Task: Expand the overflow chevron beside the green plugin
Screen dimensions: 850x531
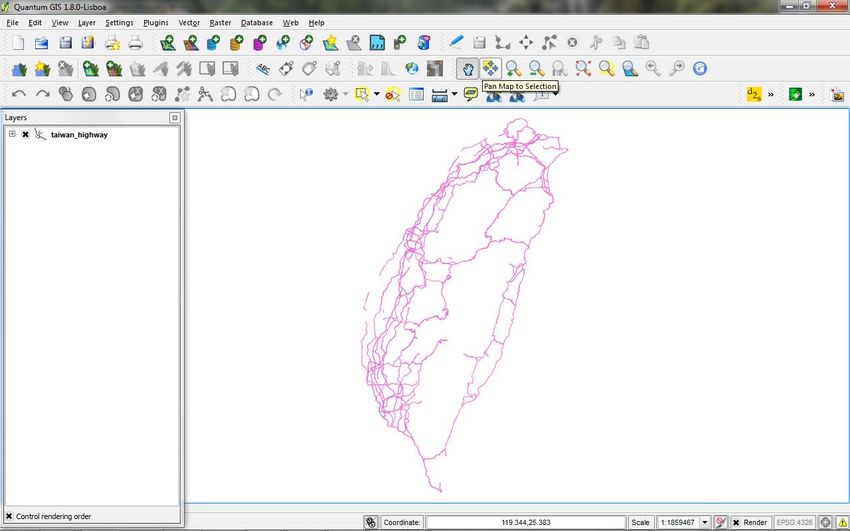Action: tap(812, 94)
